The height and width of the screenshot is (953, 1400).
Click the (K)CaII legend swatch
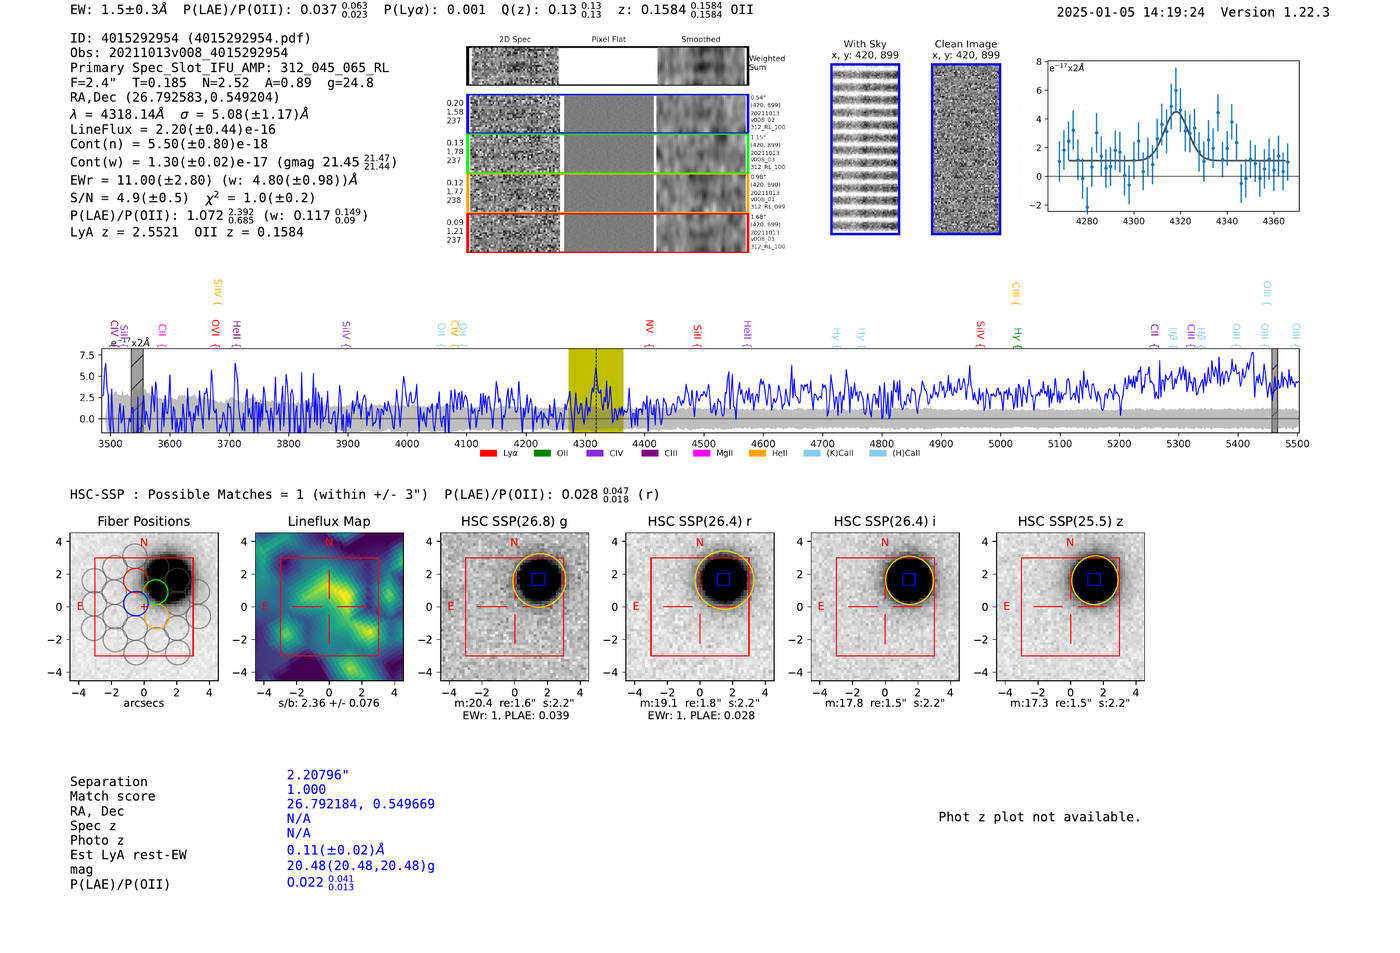tap(812, 454)
